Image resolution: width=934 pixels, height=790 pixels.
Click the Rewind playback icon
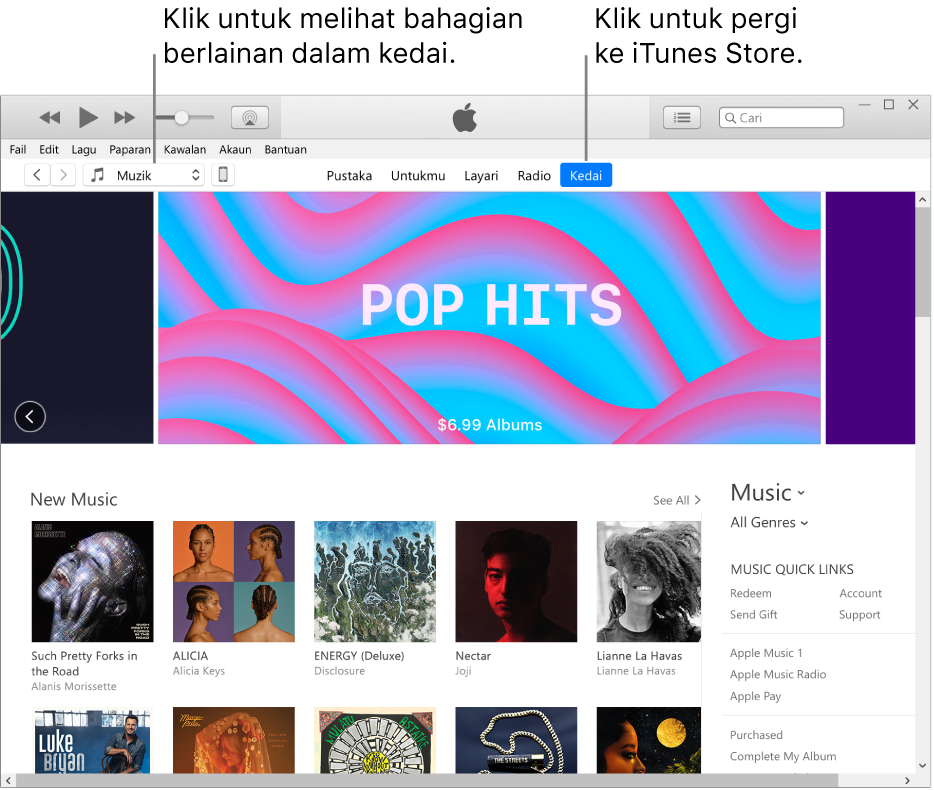[x=49, y=117]
